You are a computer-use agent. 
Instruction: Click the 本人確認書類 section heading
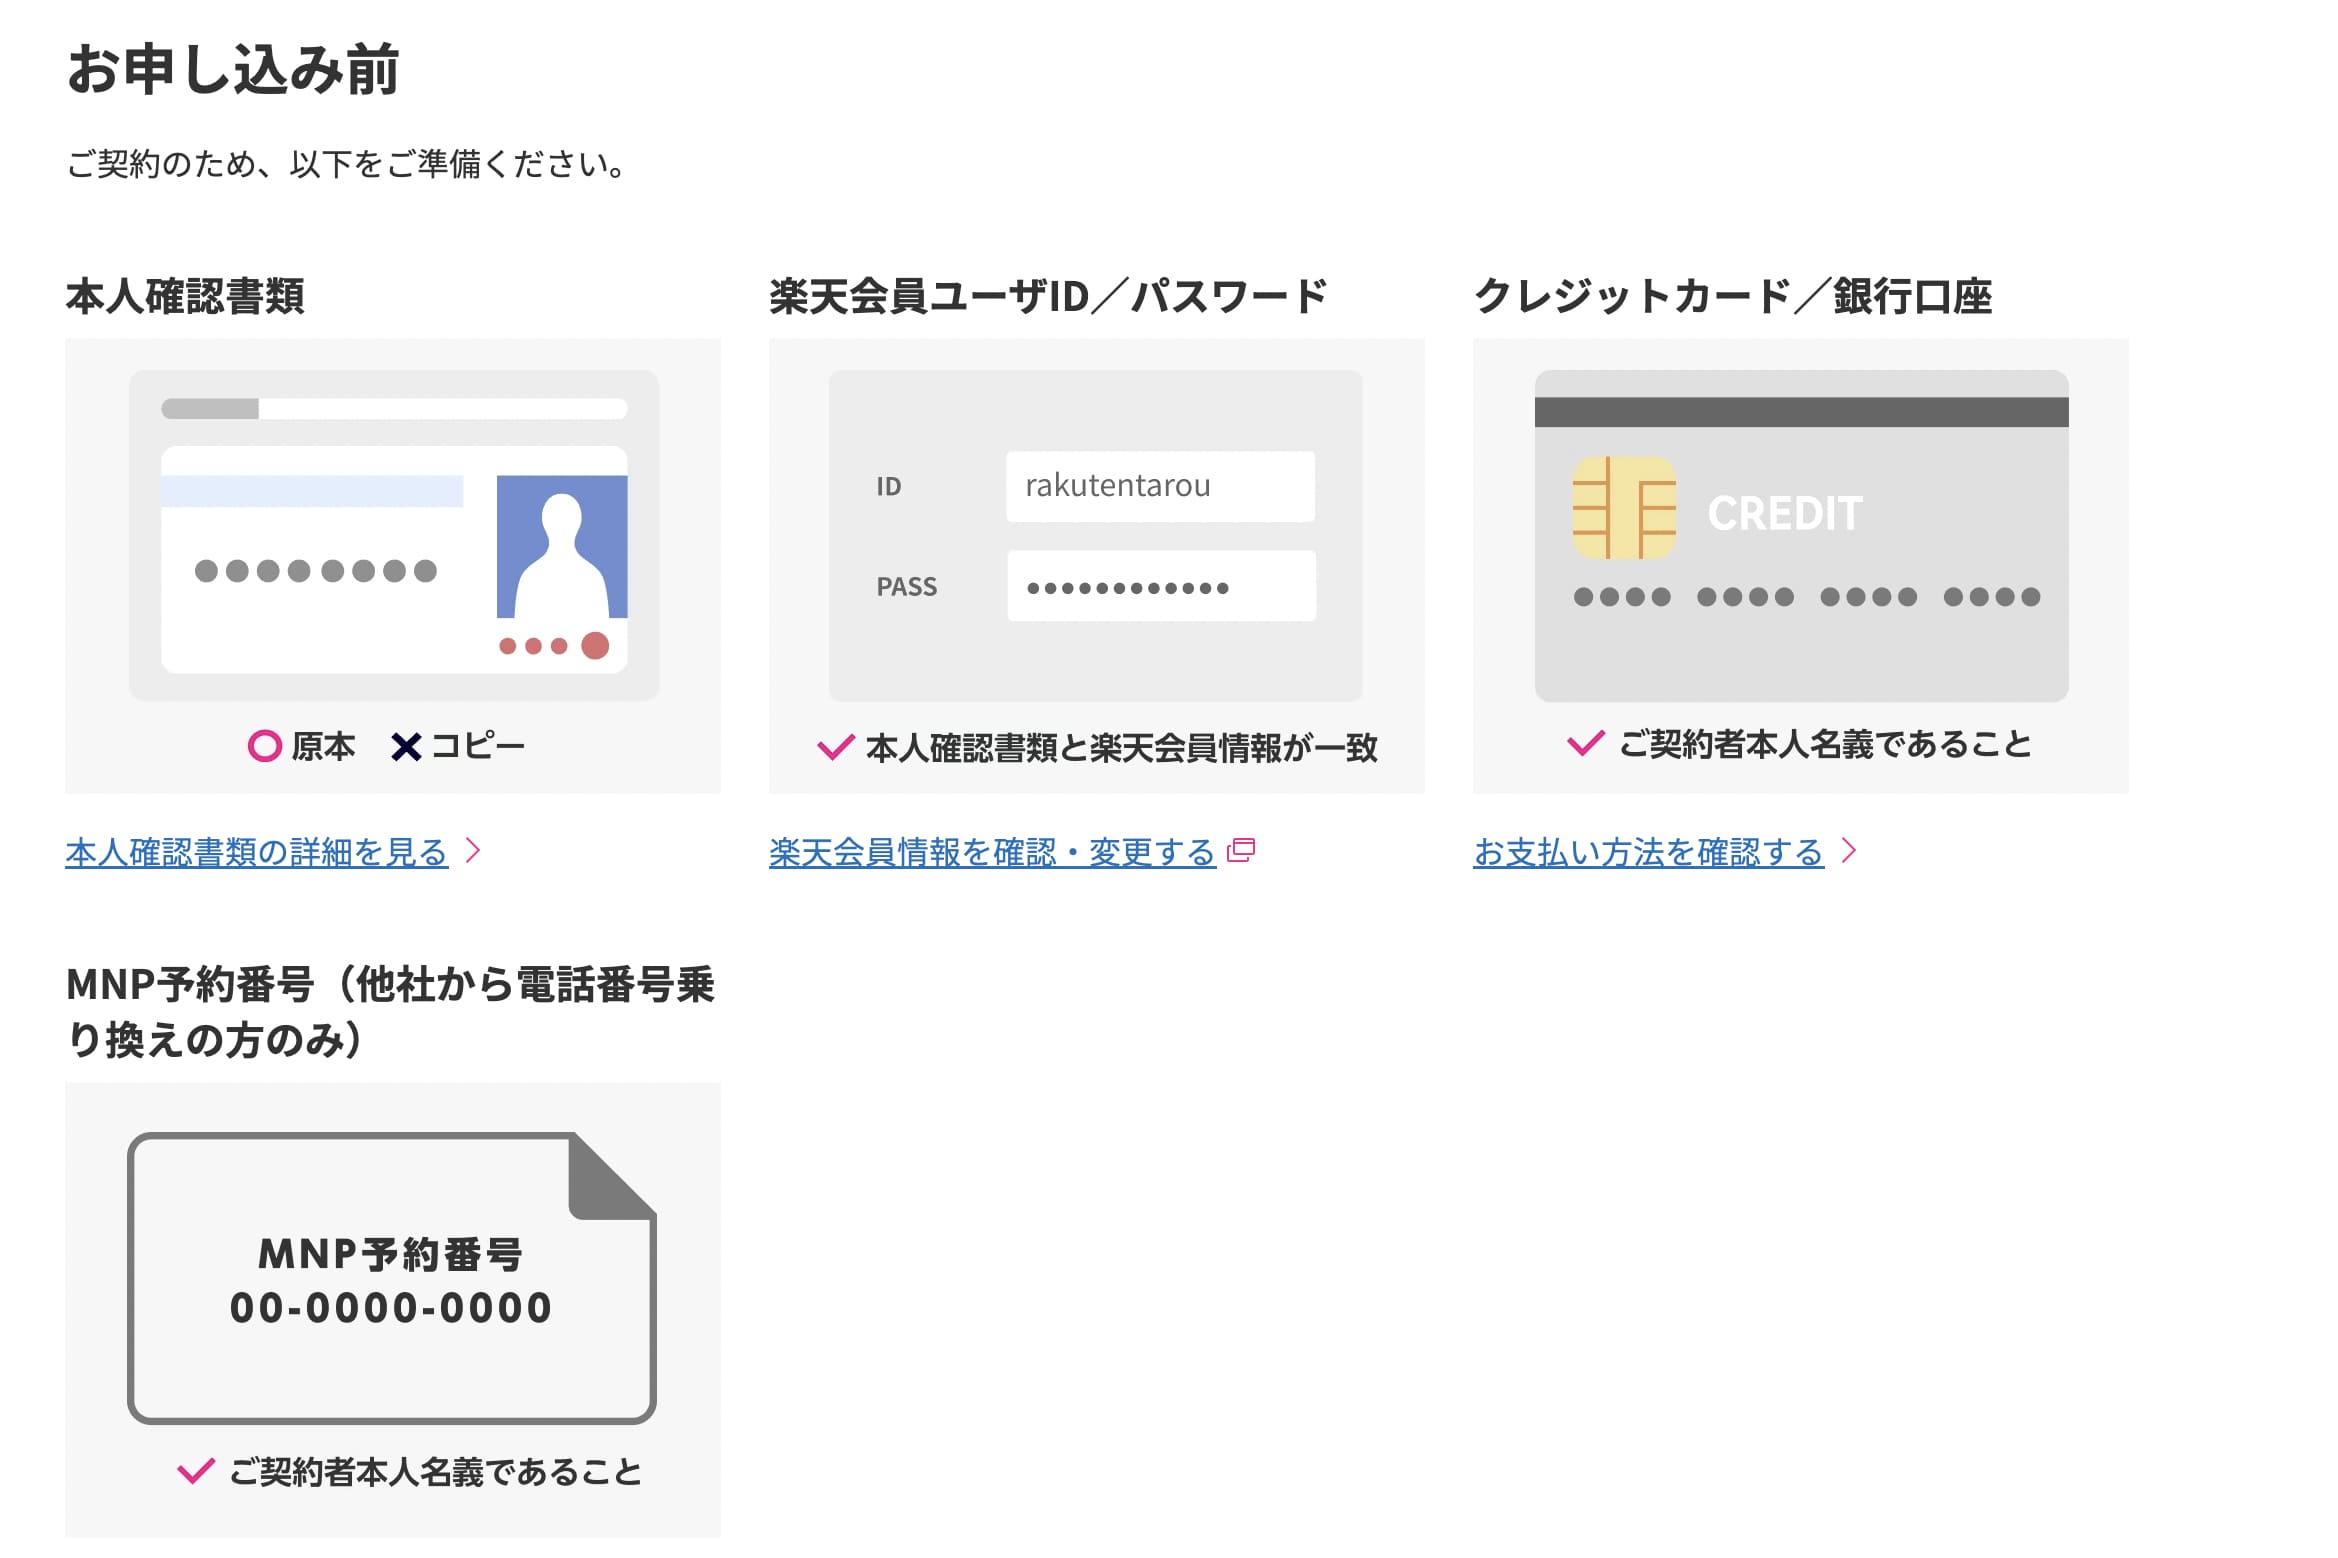pyautogui.click(x=185, y=296)
